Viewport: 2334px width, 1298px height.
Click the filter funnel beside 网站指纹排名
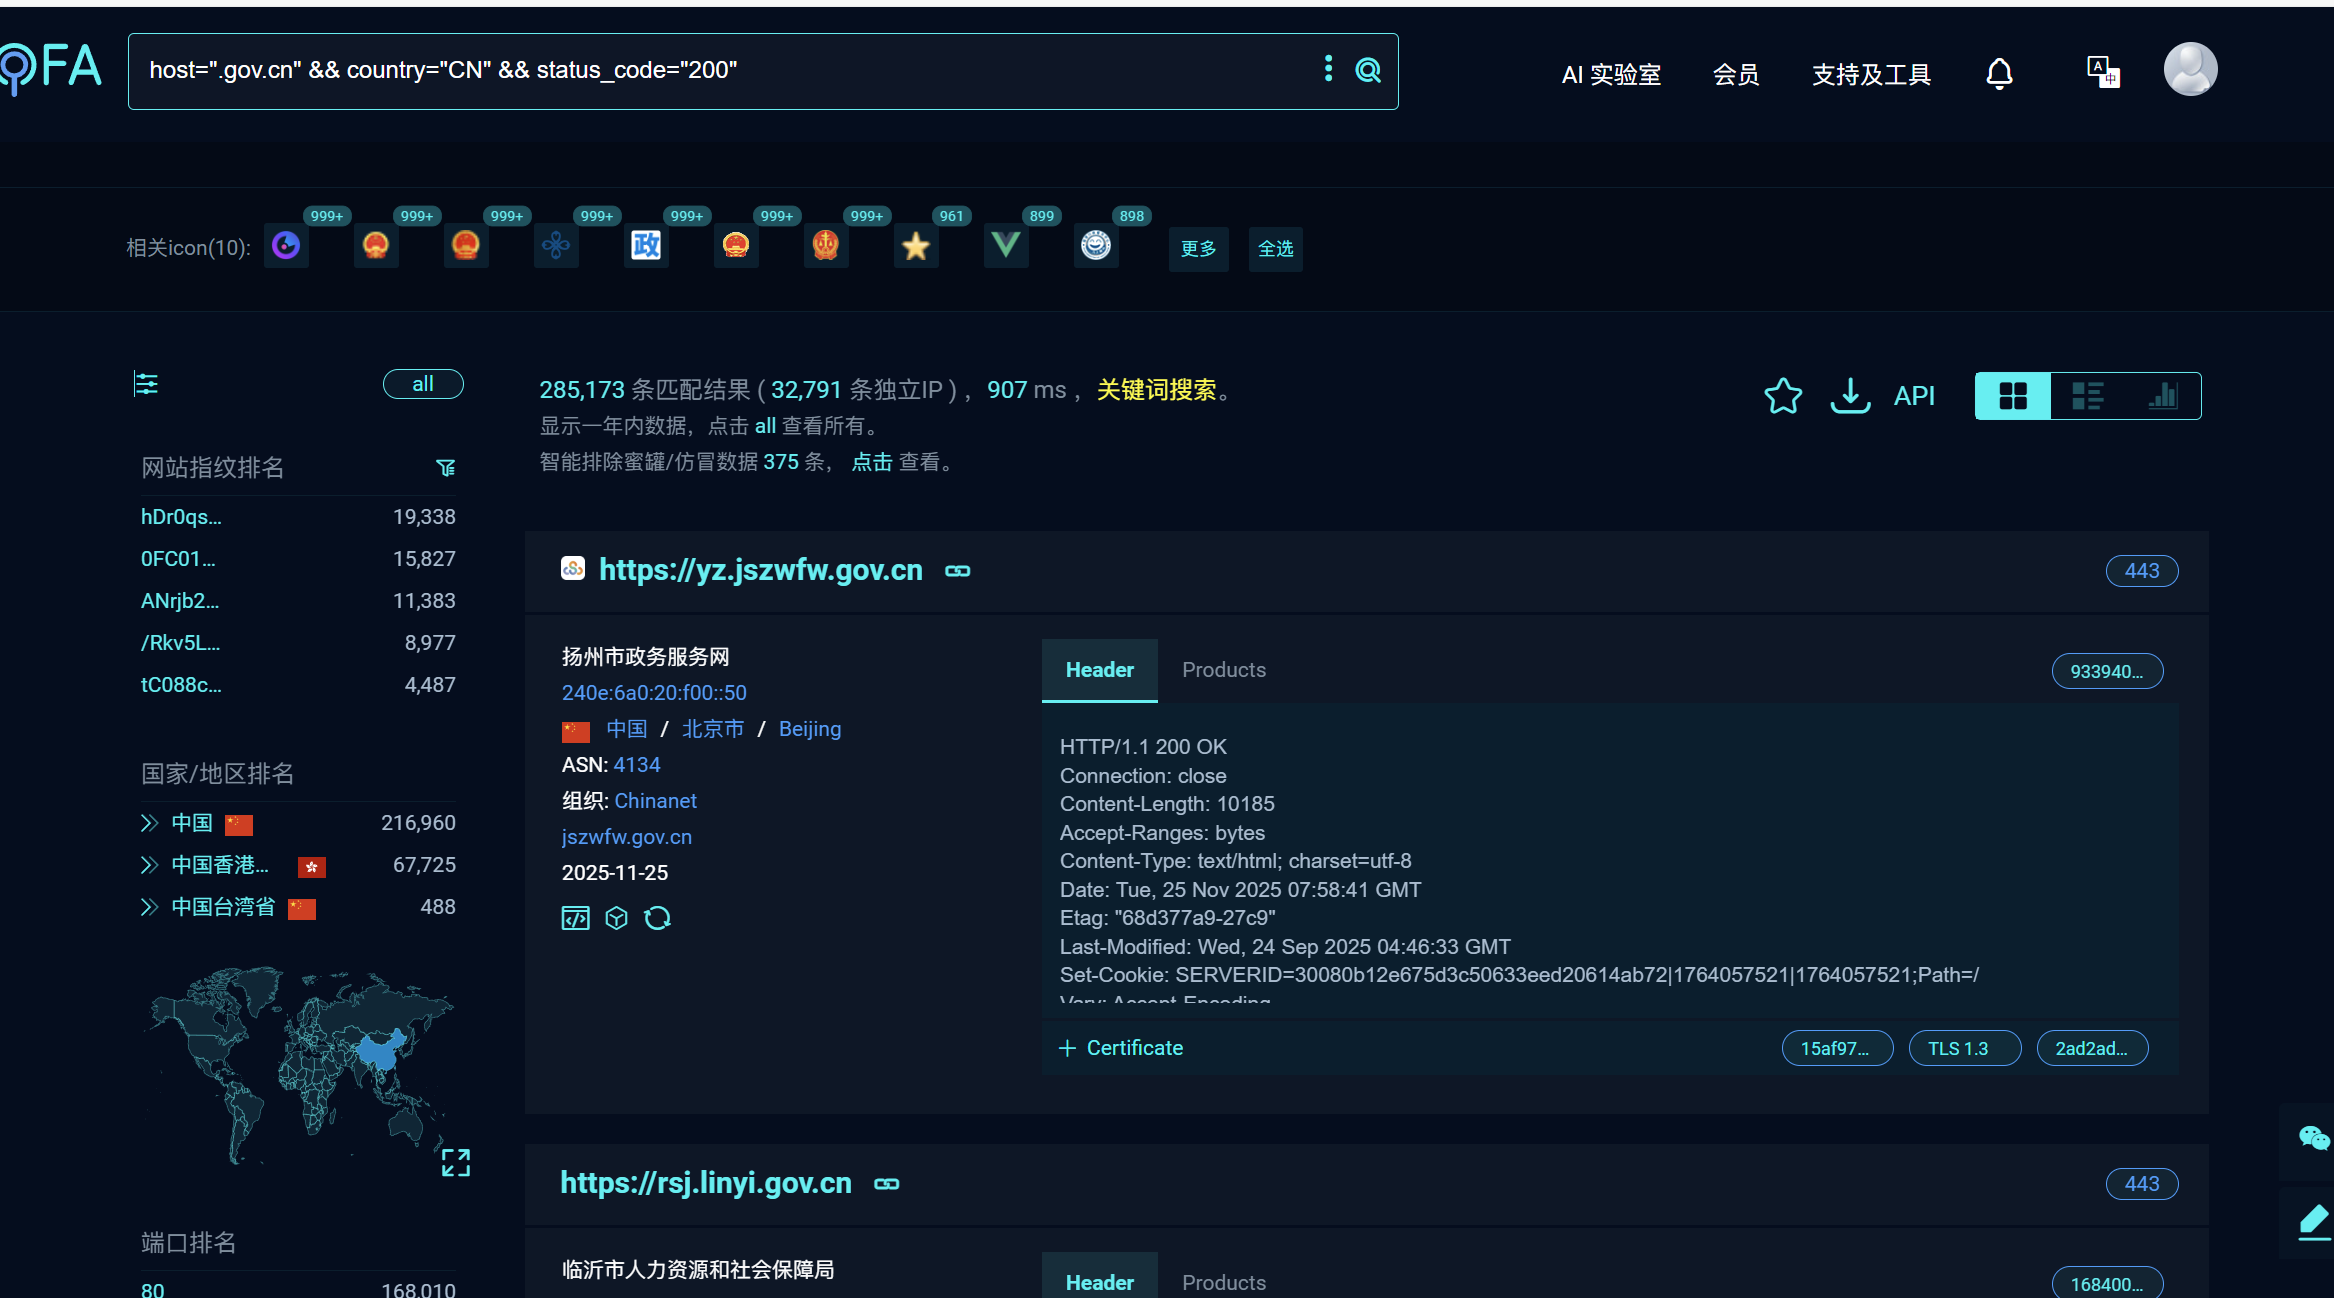coord(446,467)
